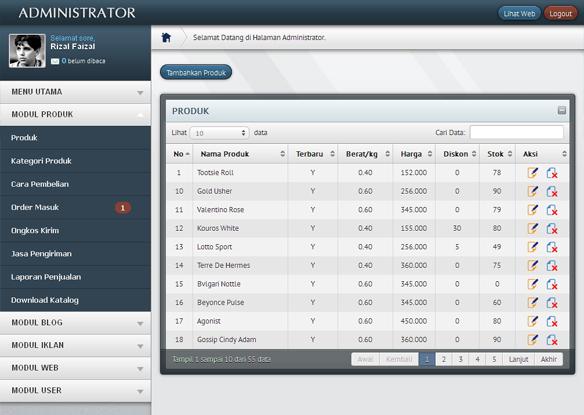Open Order Masuk menu item
The width and height of the screenshot is (584, 415).
point(75,208)
